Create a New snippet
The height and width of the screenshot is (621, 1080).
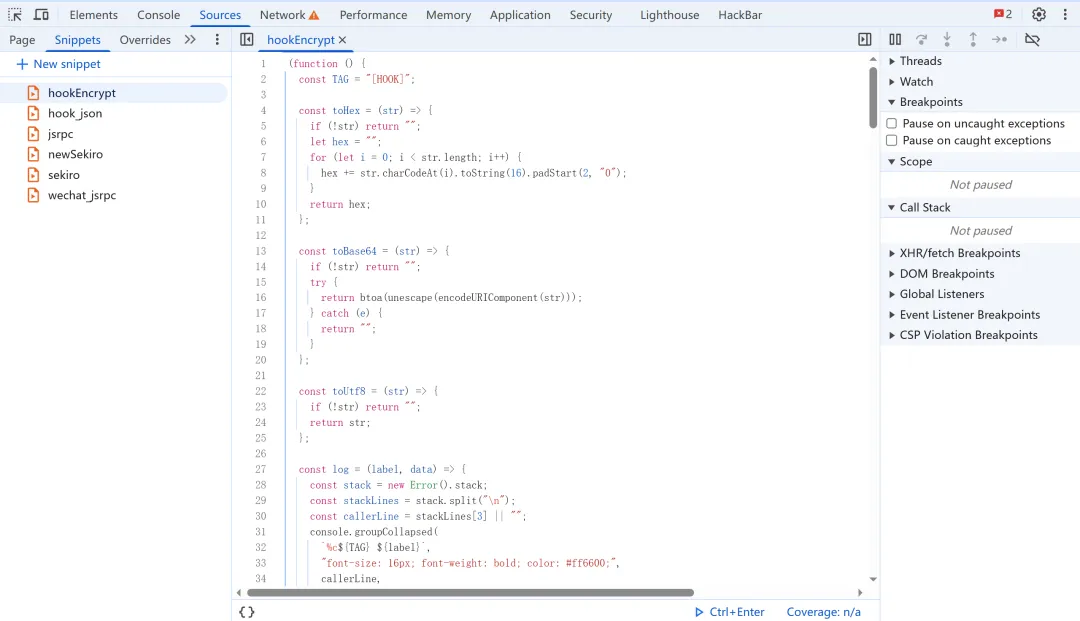tap(59, 64)
